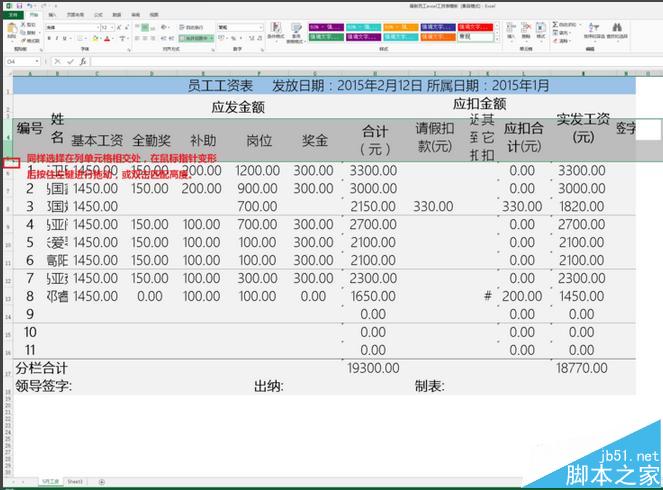Image resolution: width=663 pixels, height=490 pixels.
Task: Toggle Italic formatting
Action: tap(57, 38)
